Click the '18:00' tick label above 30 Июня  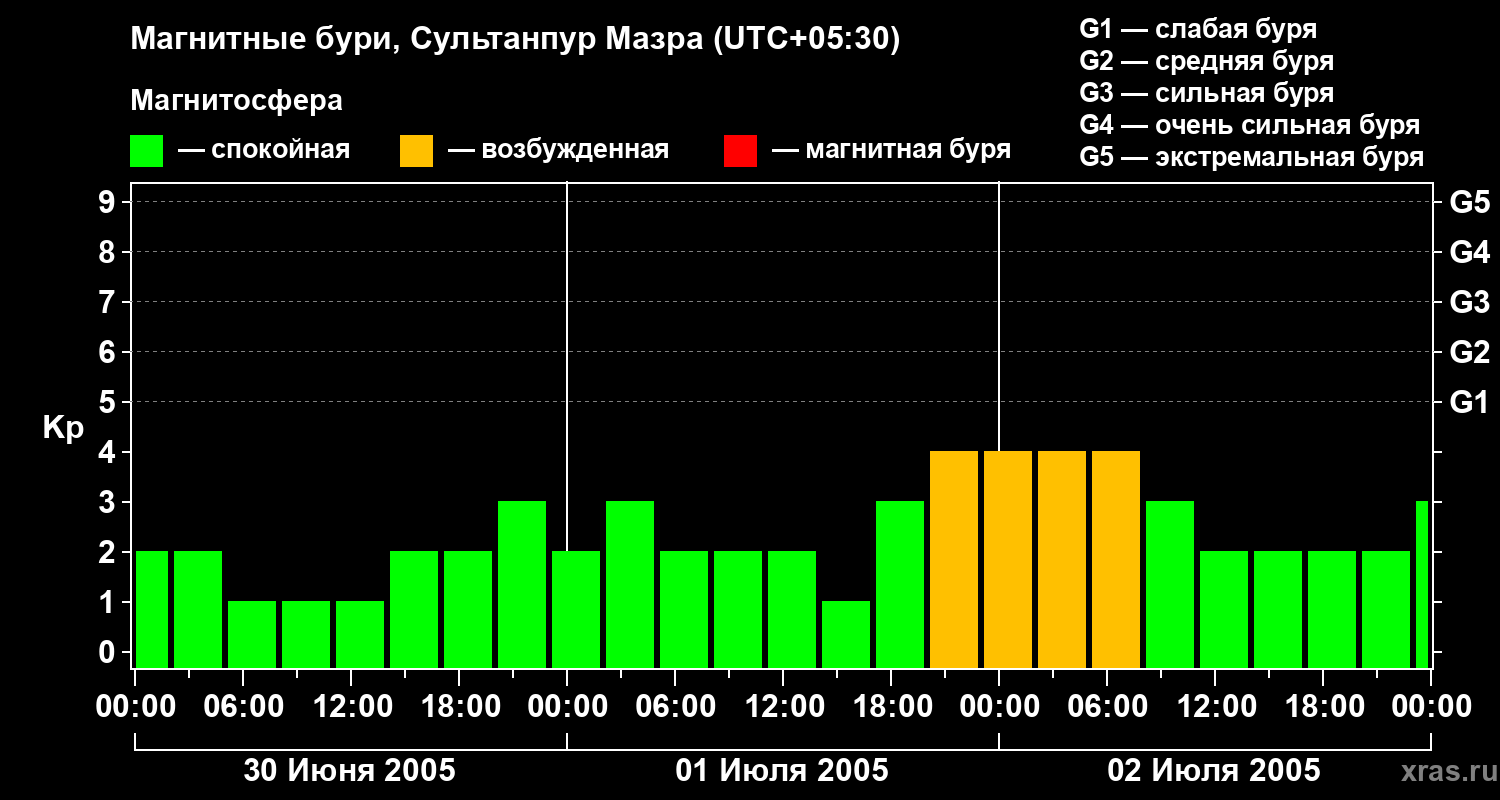pos(459,707)
